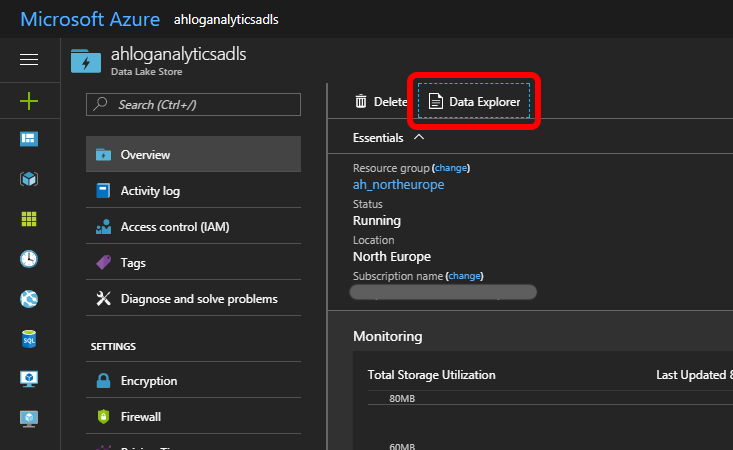Open Diagnose and solve problems item
Image resolution: width=733 pixels, height=450 pixels.
click(193, 298)
